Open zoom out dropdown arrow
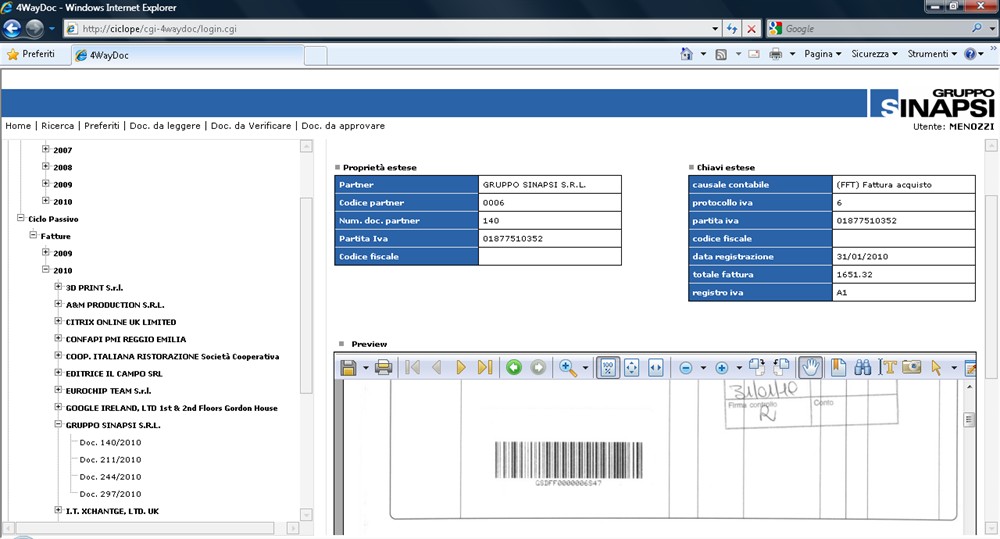The height and width of the screenshot is (539, 1000). (x=703, y=368)
